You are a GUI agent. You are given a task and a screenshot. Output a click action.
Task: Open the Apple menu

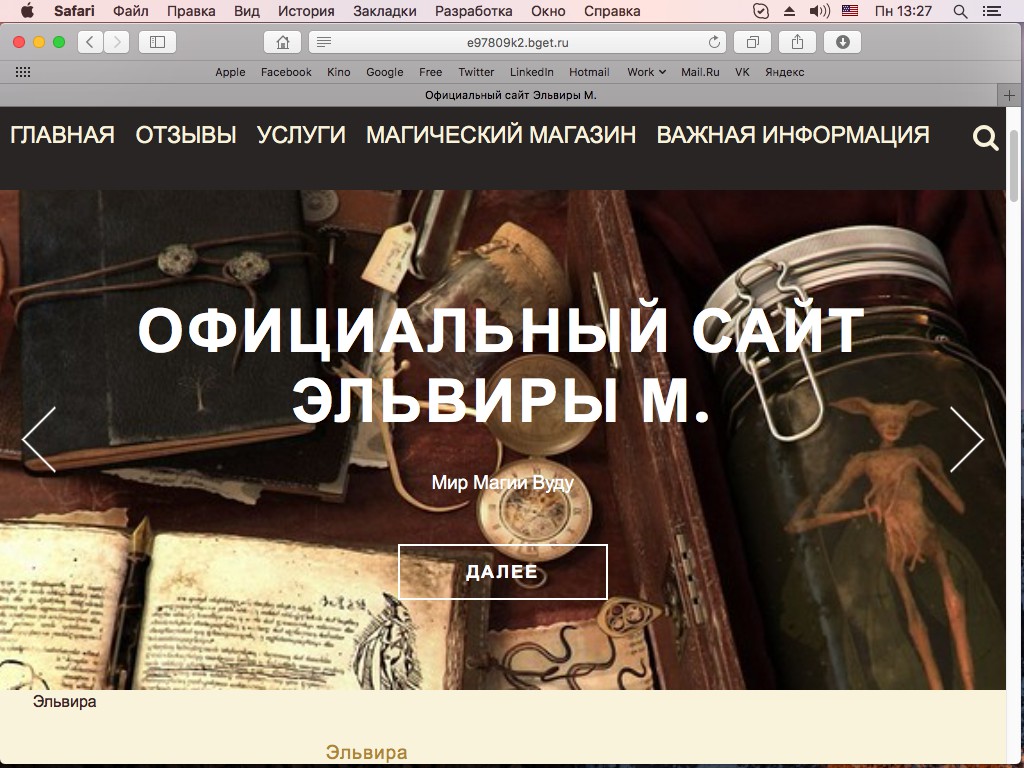27,11
